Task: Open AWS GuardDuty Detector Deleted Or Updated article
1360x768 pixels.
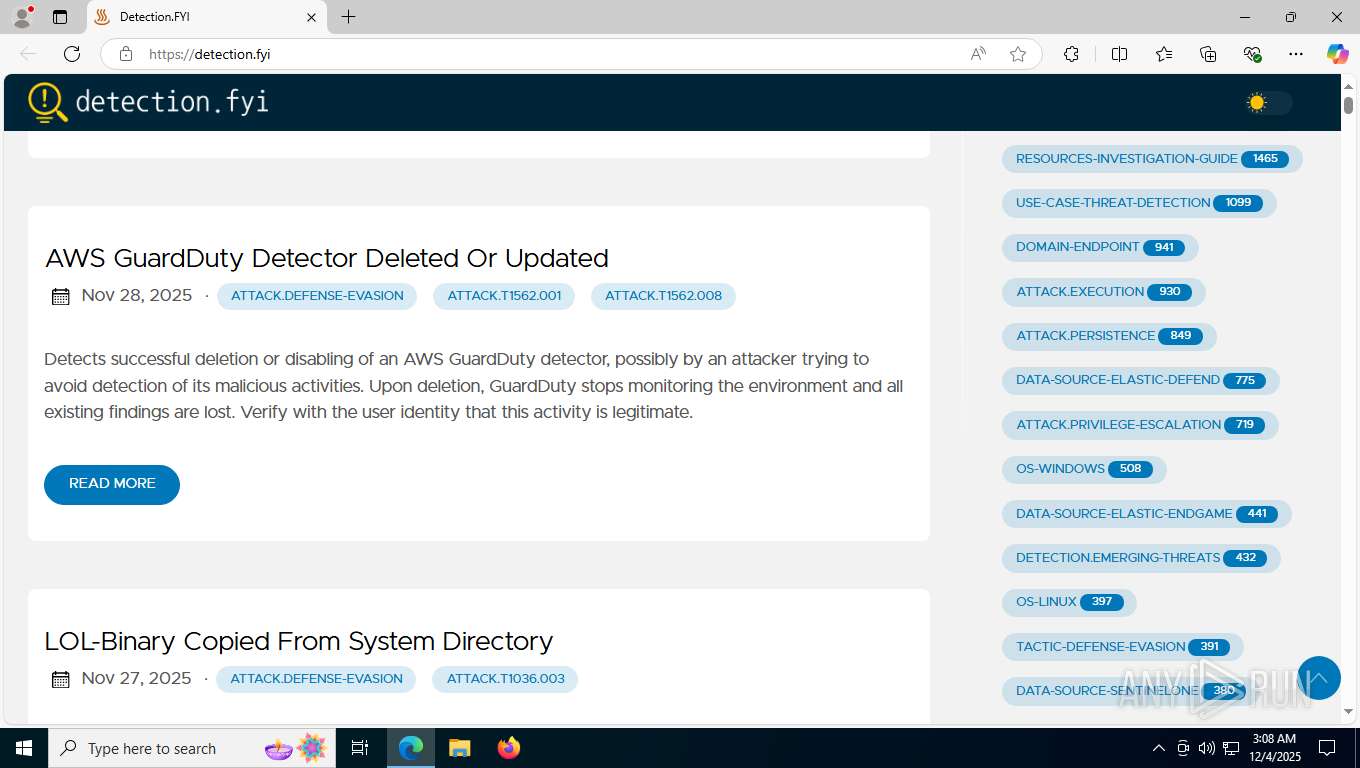Action: (327, 258)
